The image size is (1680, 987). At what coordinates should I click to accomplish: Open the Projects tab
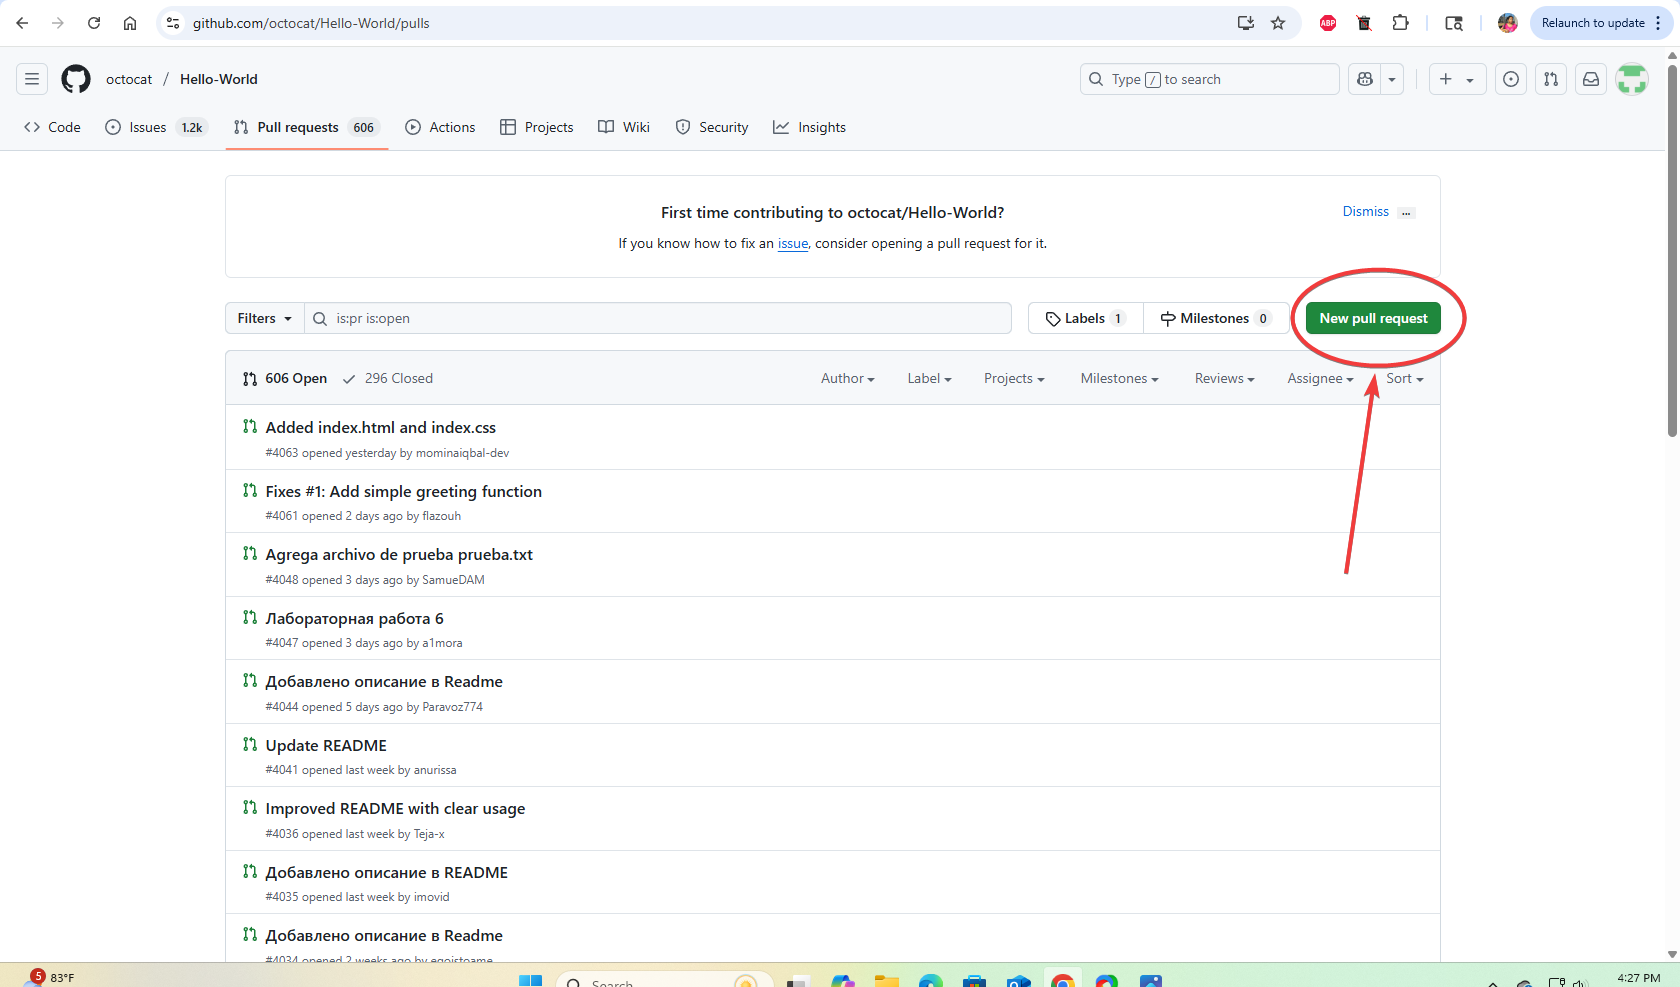coord(537,127)
